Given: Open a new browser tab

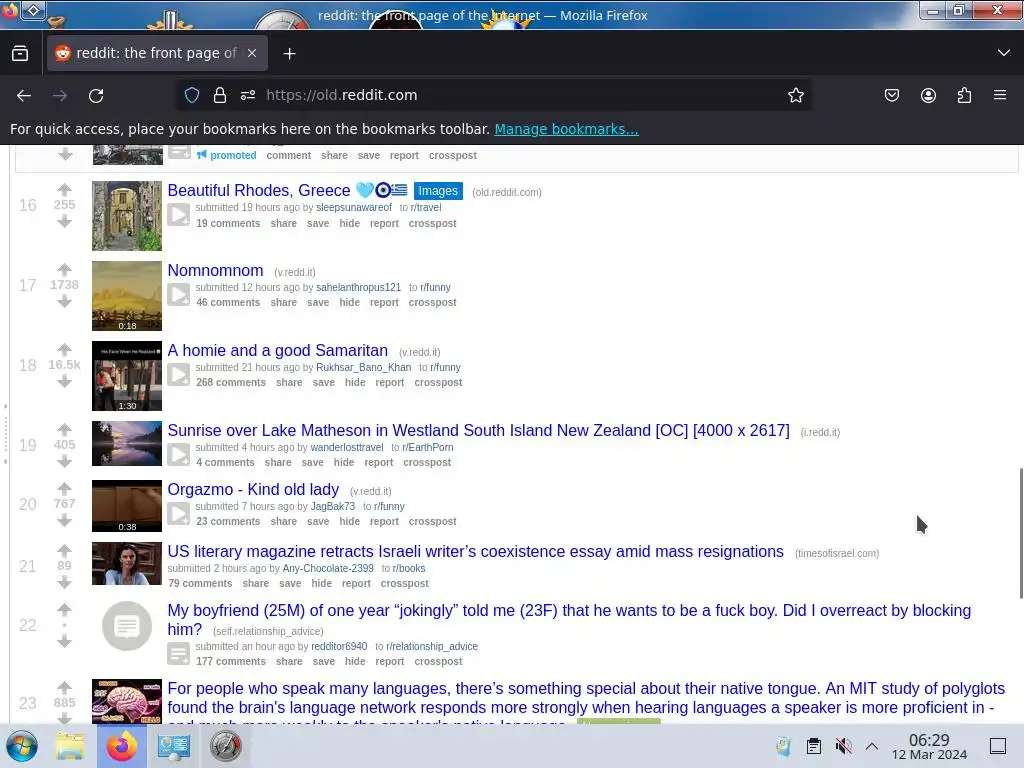Looking at the screenshot, I should 289,54.
